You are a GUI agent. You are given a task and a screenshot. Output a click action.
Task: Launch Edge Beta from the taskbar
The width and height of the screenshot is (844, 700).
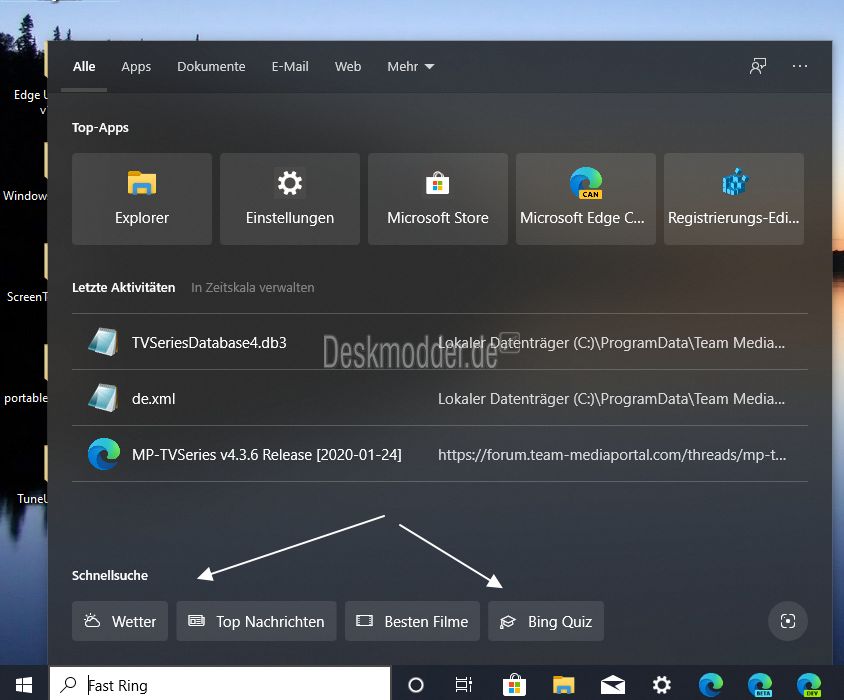759,685
